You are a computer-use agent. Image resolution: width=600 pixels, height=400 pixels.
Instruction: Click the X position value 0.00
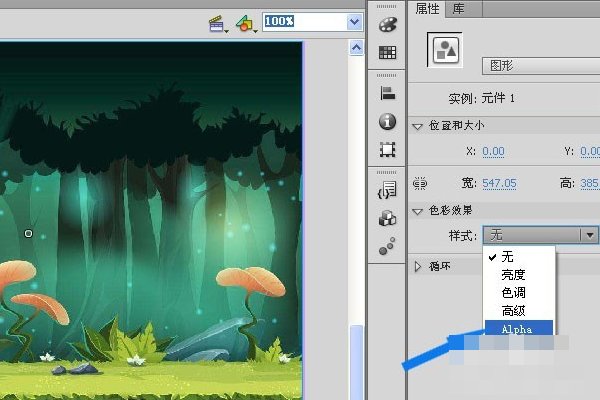[x=493, y=152]
